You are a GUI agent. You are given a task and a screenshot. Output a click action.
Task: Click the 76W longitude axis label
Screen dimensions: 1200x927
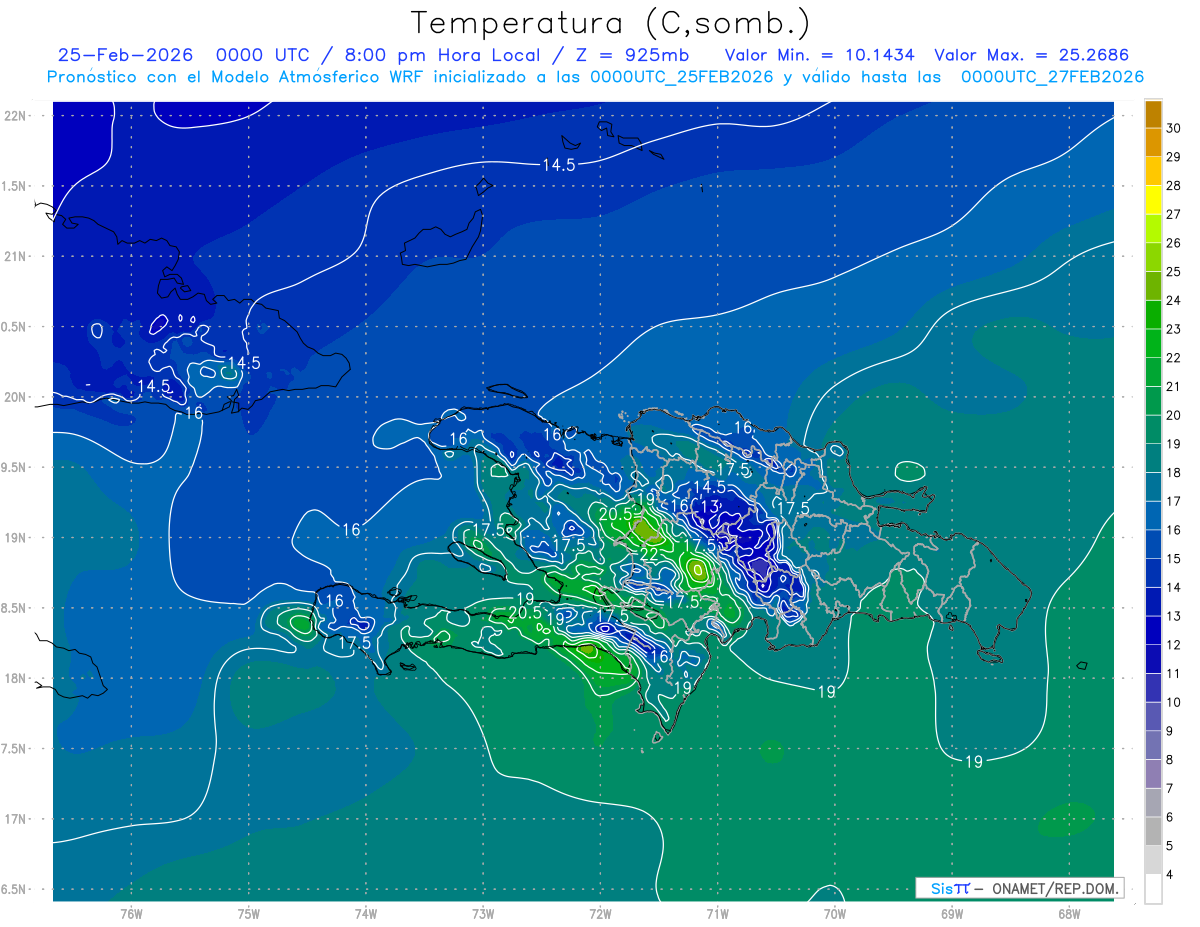(x=131, y=913)
